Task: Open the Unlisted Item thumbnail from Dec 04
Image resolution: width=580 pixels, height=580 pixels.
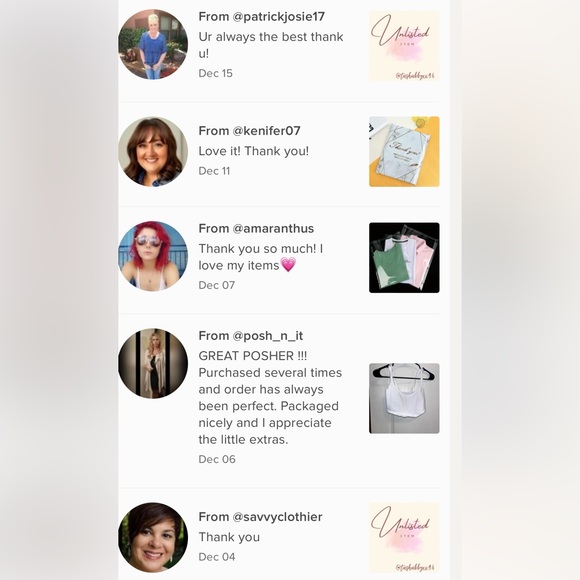Action: (x=404, y=537)
